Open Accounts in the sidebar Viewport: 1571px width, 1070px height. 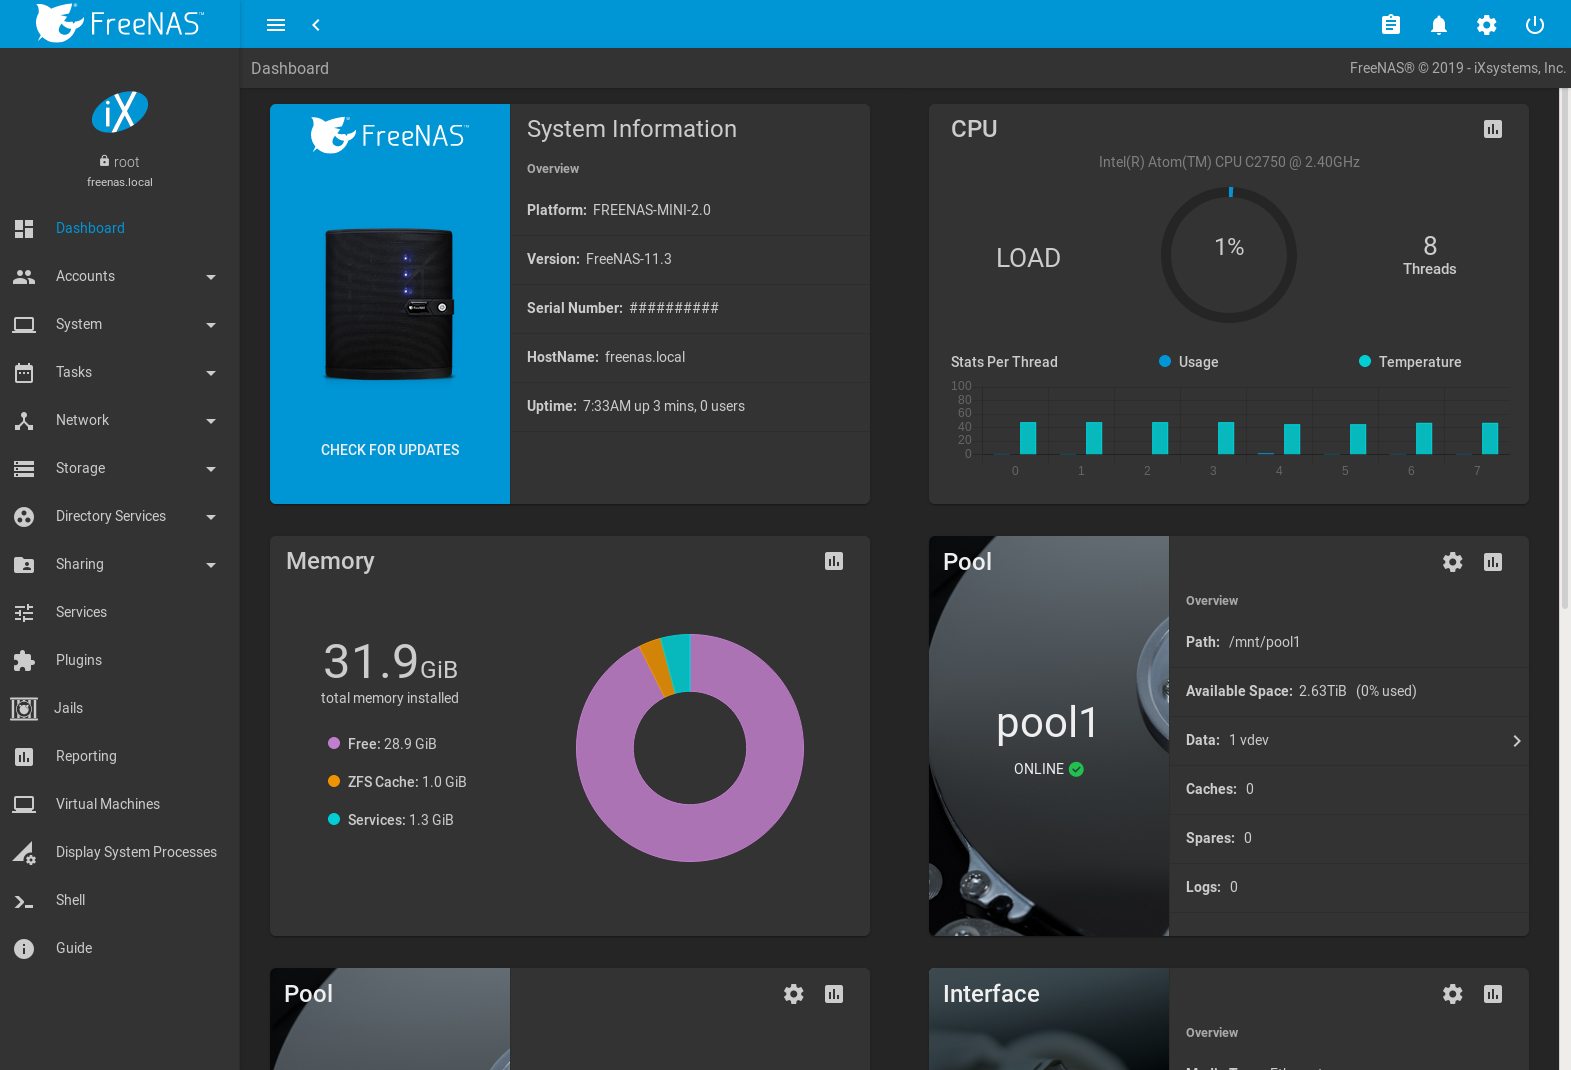click(x=120, y=276)
